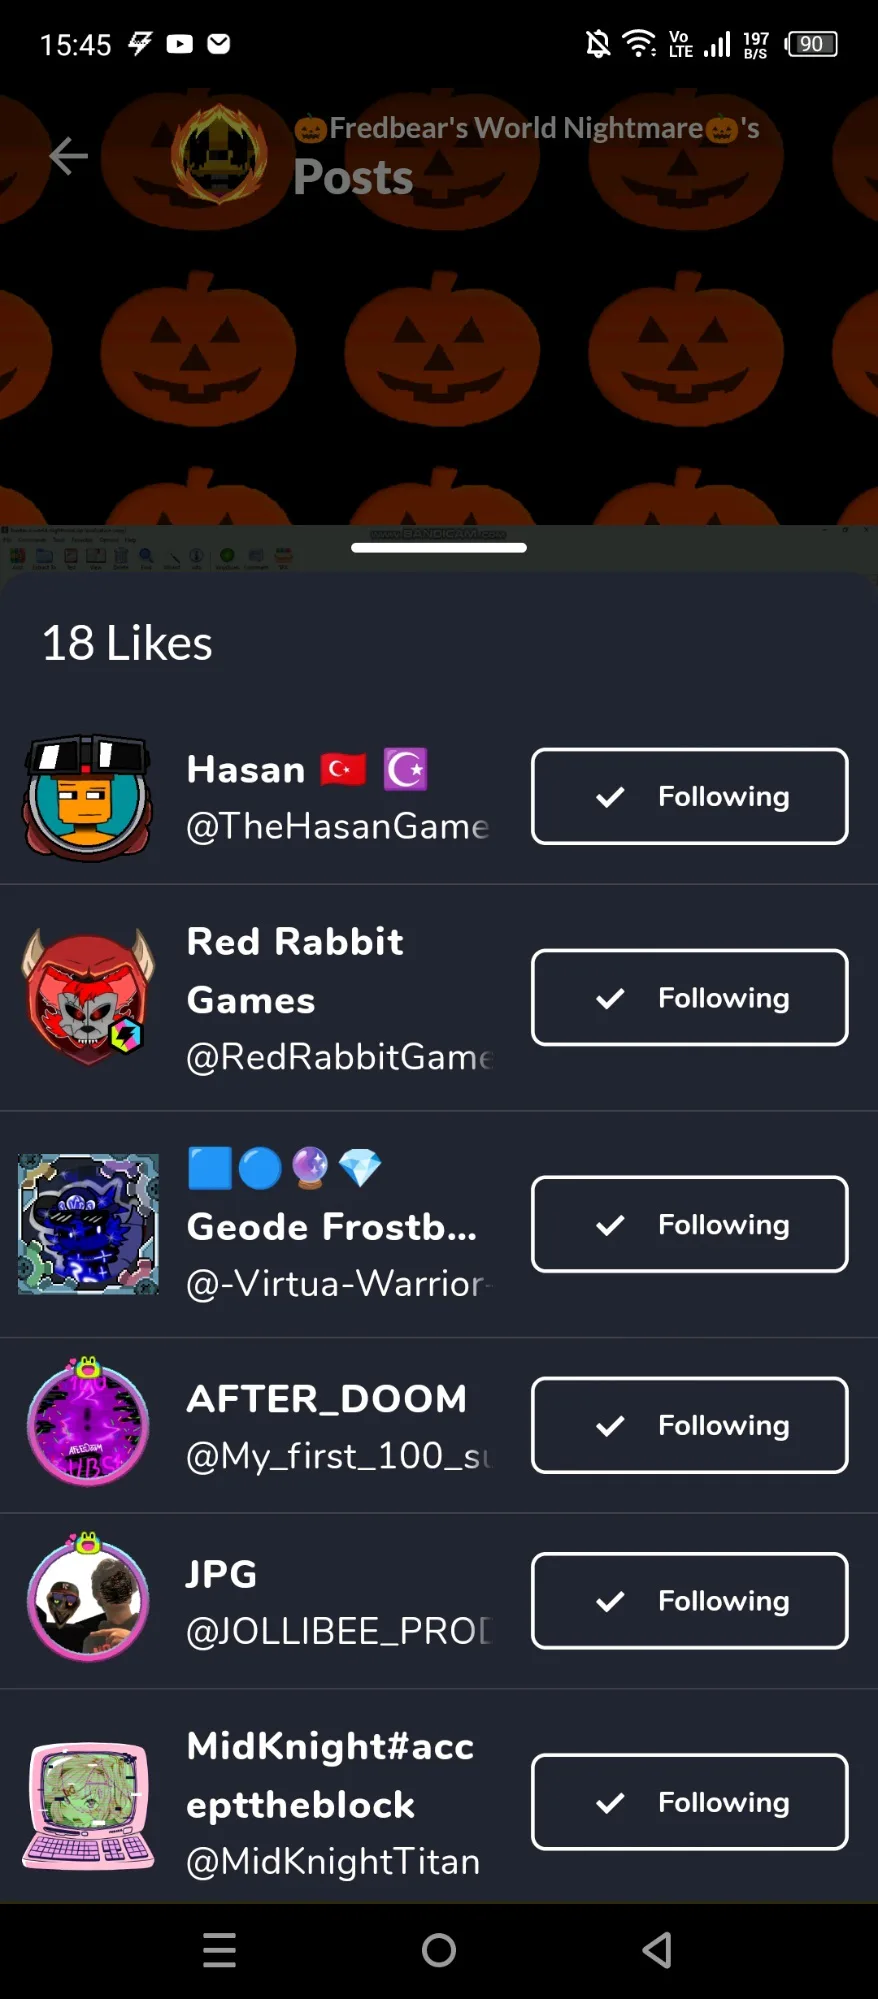
Task: Open Android recent apps menu button
Action: 220,1950
